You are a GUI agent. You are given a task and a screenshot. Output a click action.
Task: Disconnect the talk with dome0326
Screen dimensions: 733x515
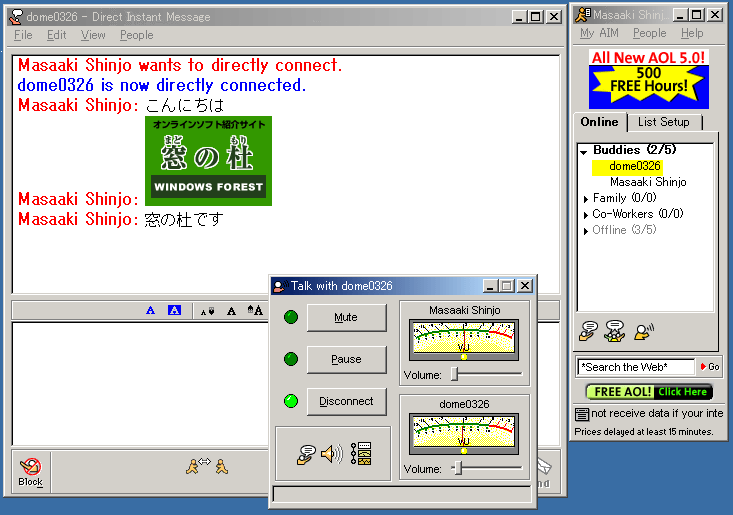point(346,401)
